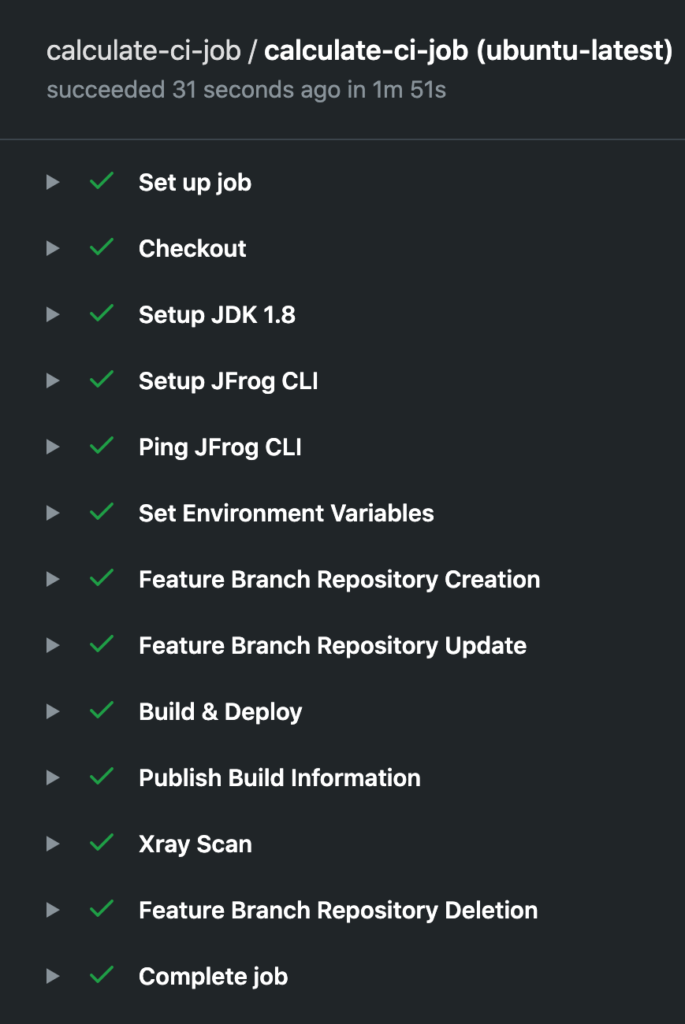The height and width of the screenshot is (1024, 685).
Task: Select the Xray Scan step name
Action: [x=195, y=843]
